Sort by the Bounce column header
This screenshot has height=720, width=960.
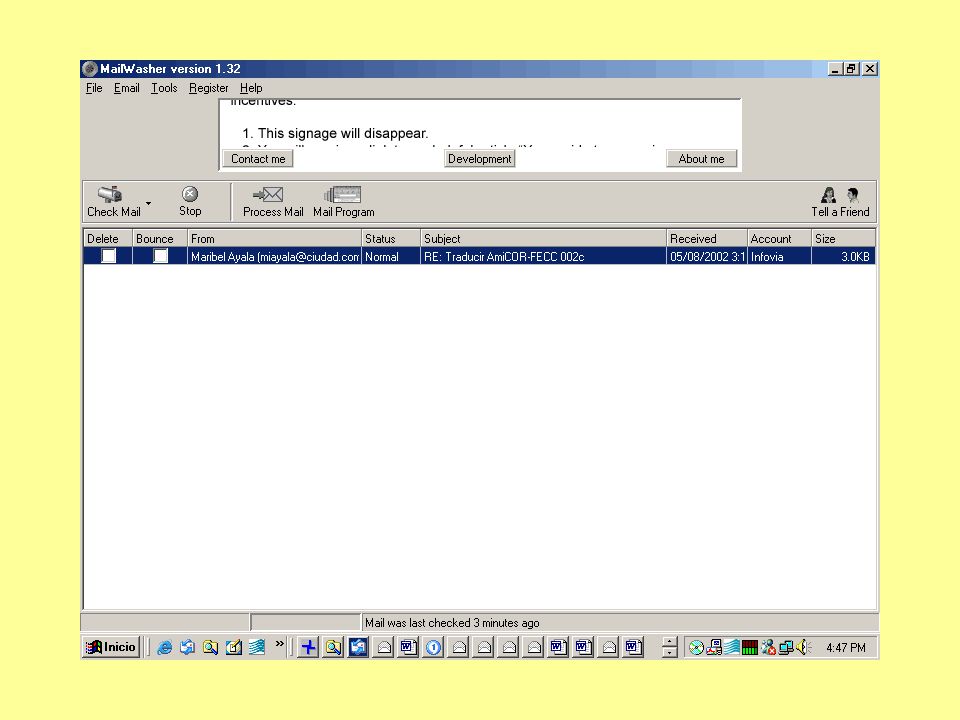[160, 238]
